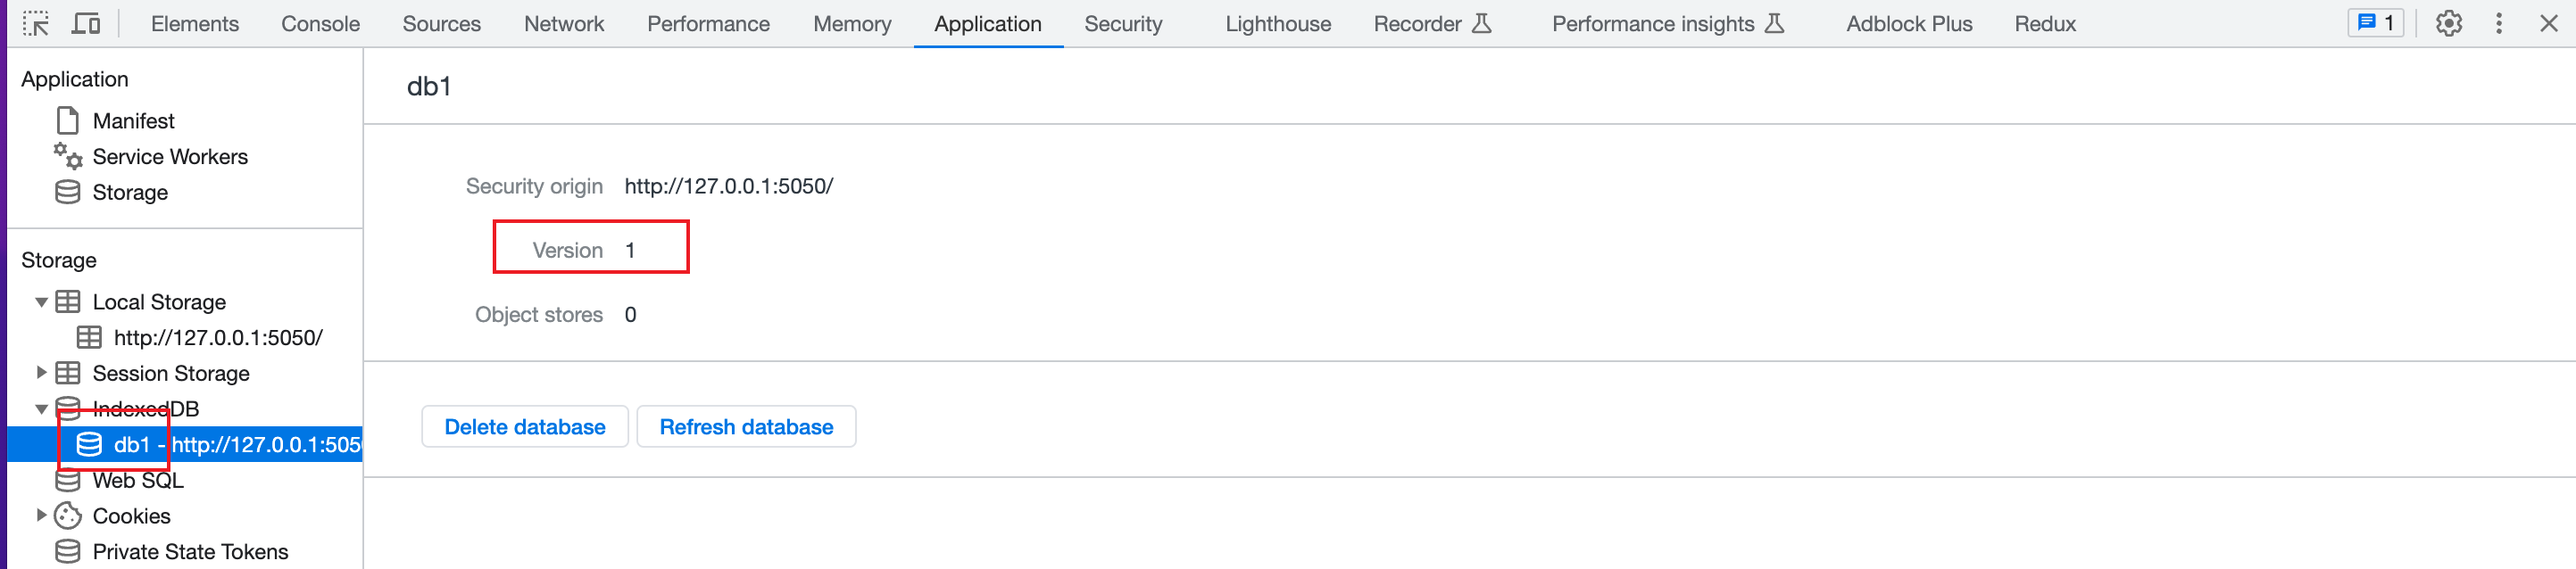Open the Service Workers gears icon
The image size is (2576, 569).
click(68, 157)
